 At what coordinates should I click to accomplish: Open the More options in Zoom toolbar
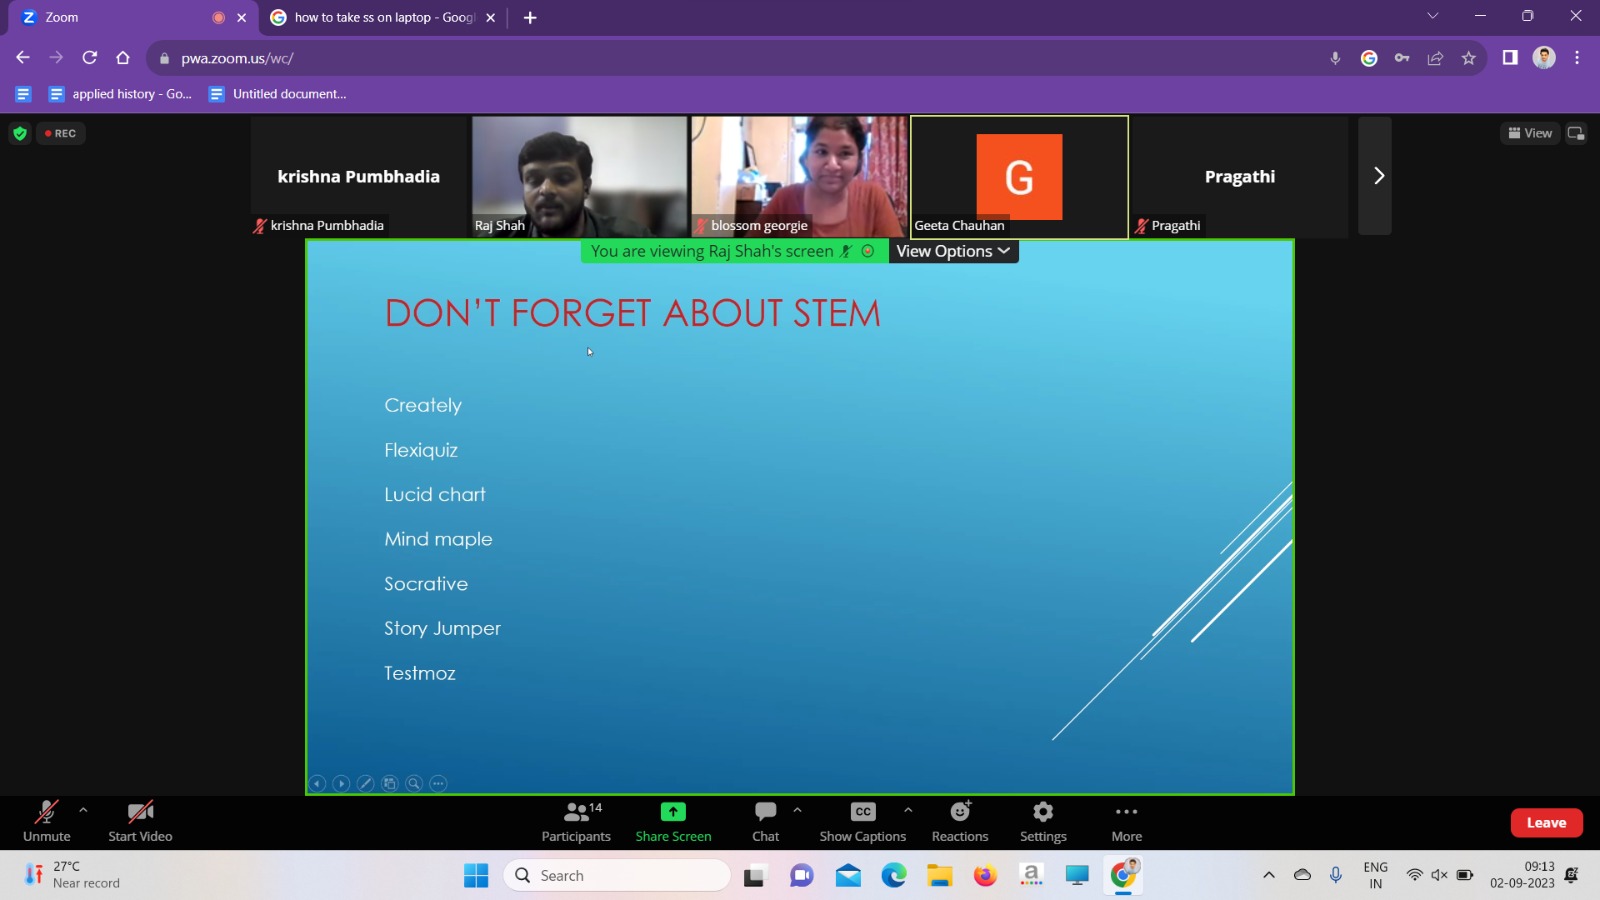1126,822
